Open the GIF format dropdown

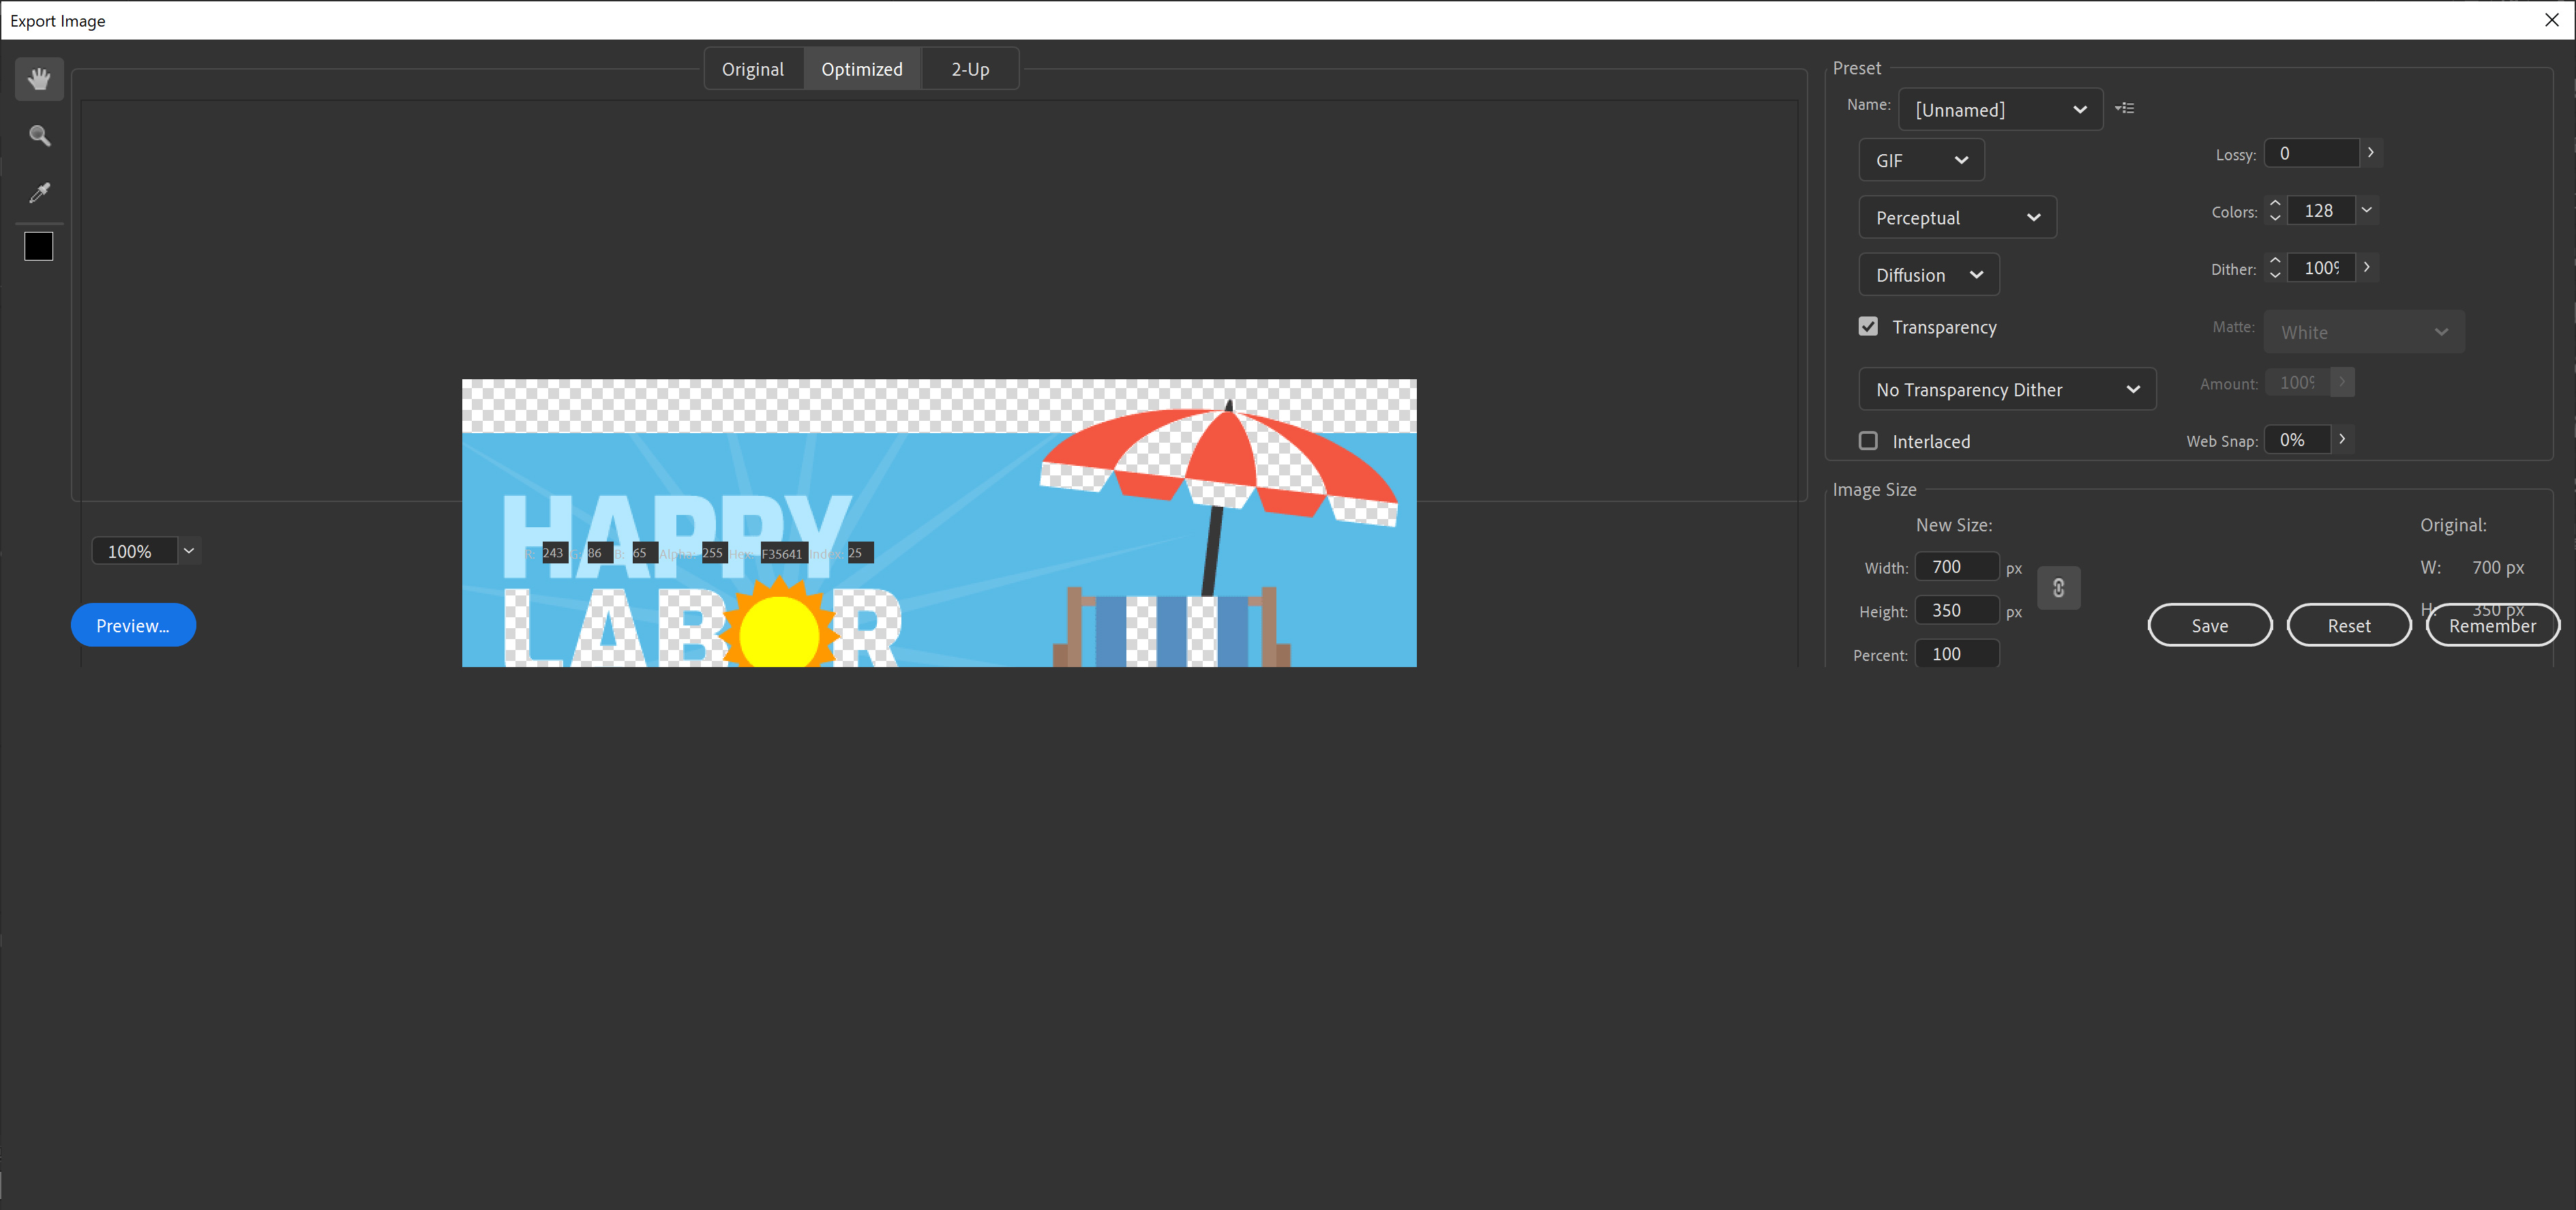(1920, 159)
